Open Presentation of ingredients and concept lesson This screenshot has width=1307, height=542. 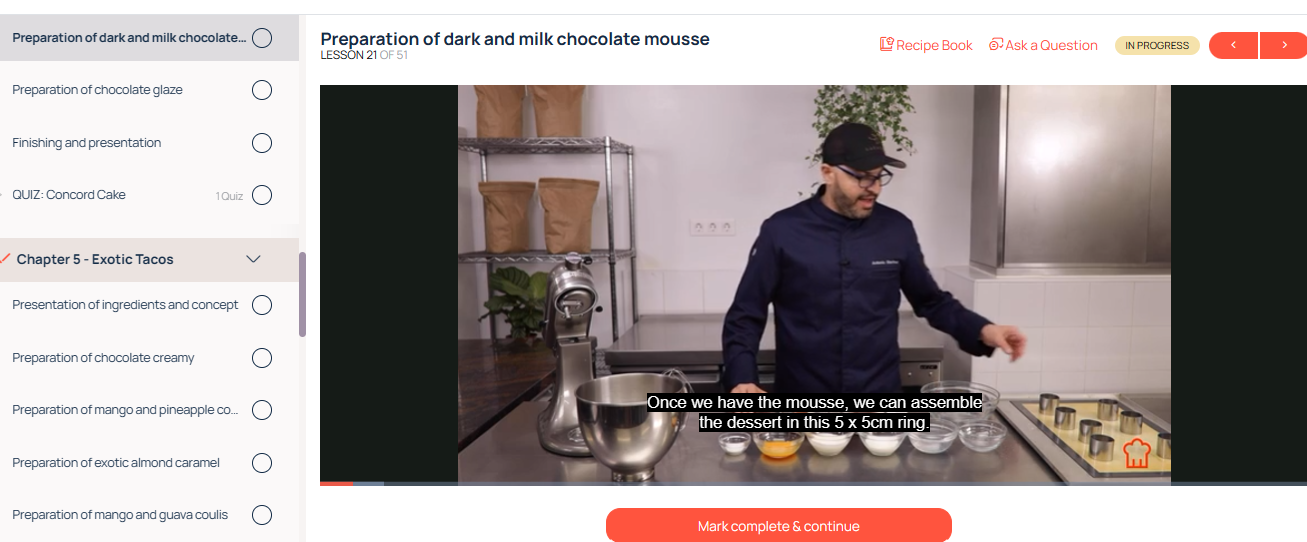(125, 305)
